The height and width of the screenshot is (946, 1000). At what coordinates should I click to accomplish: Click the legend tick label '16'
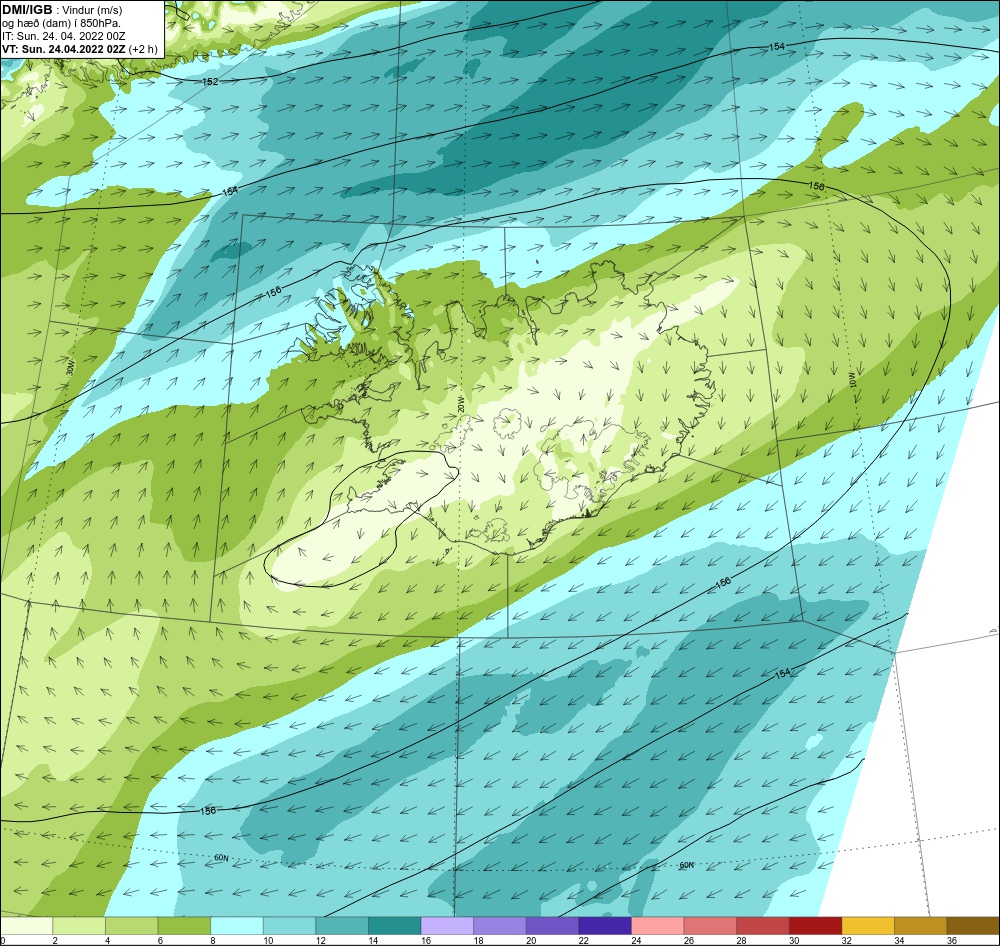coord(426,940)
